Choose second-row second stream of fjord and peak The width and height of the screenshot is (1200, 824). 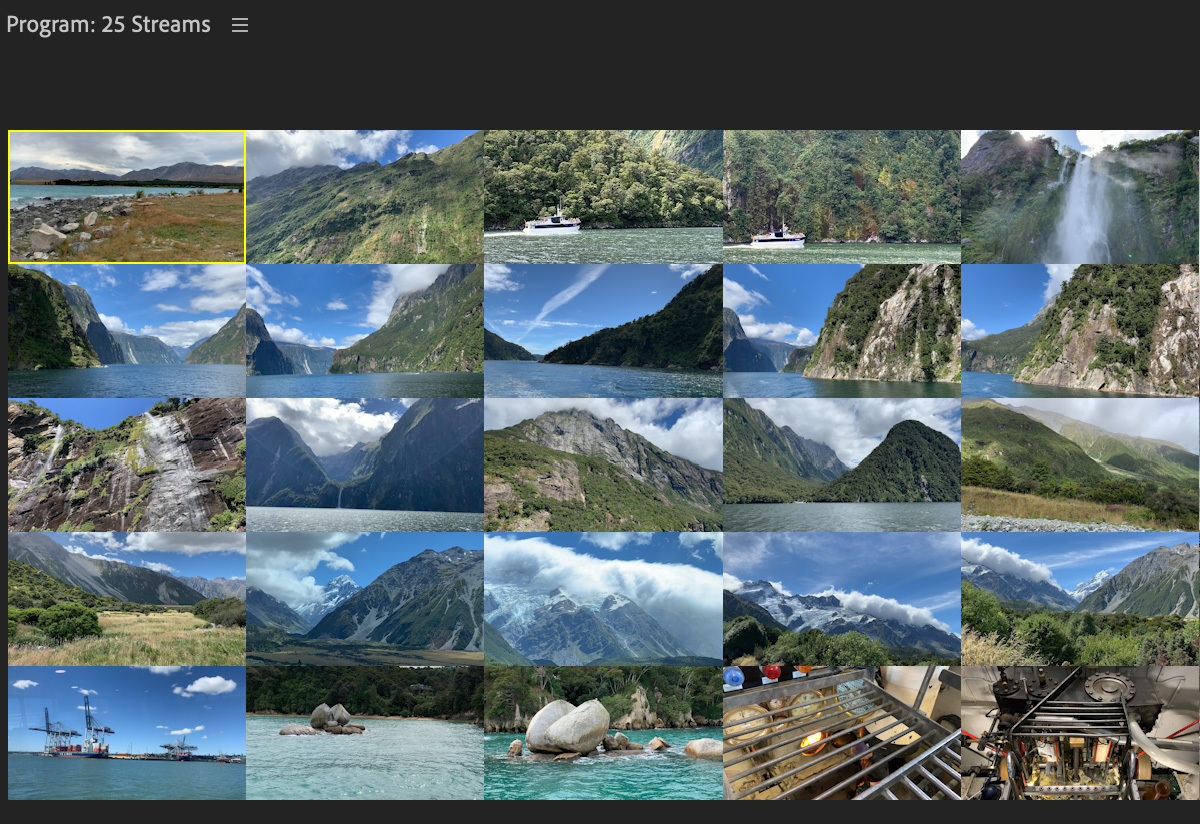click(x=365, y=331)
